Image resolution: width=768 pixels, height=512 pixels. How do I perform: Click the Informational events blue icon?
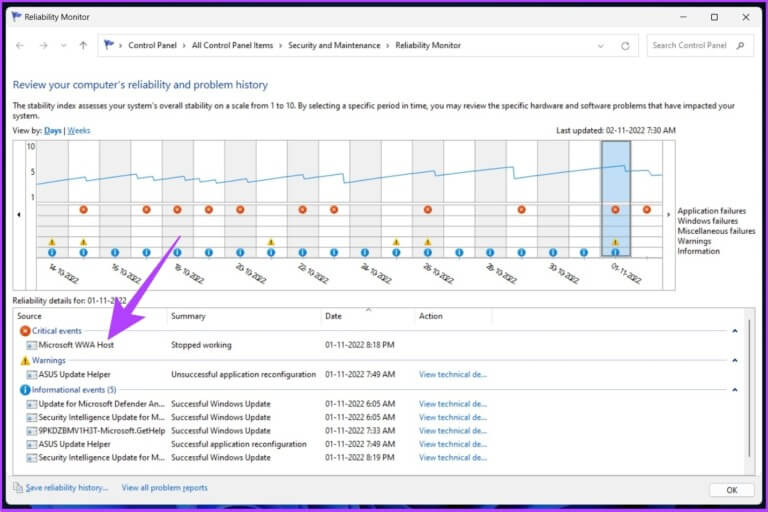(x=25, y=390)
